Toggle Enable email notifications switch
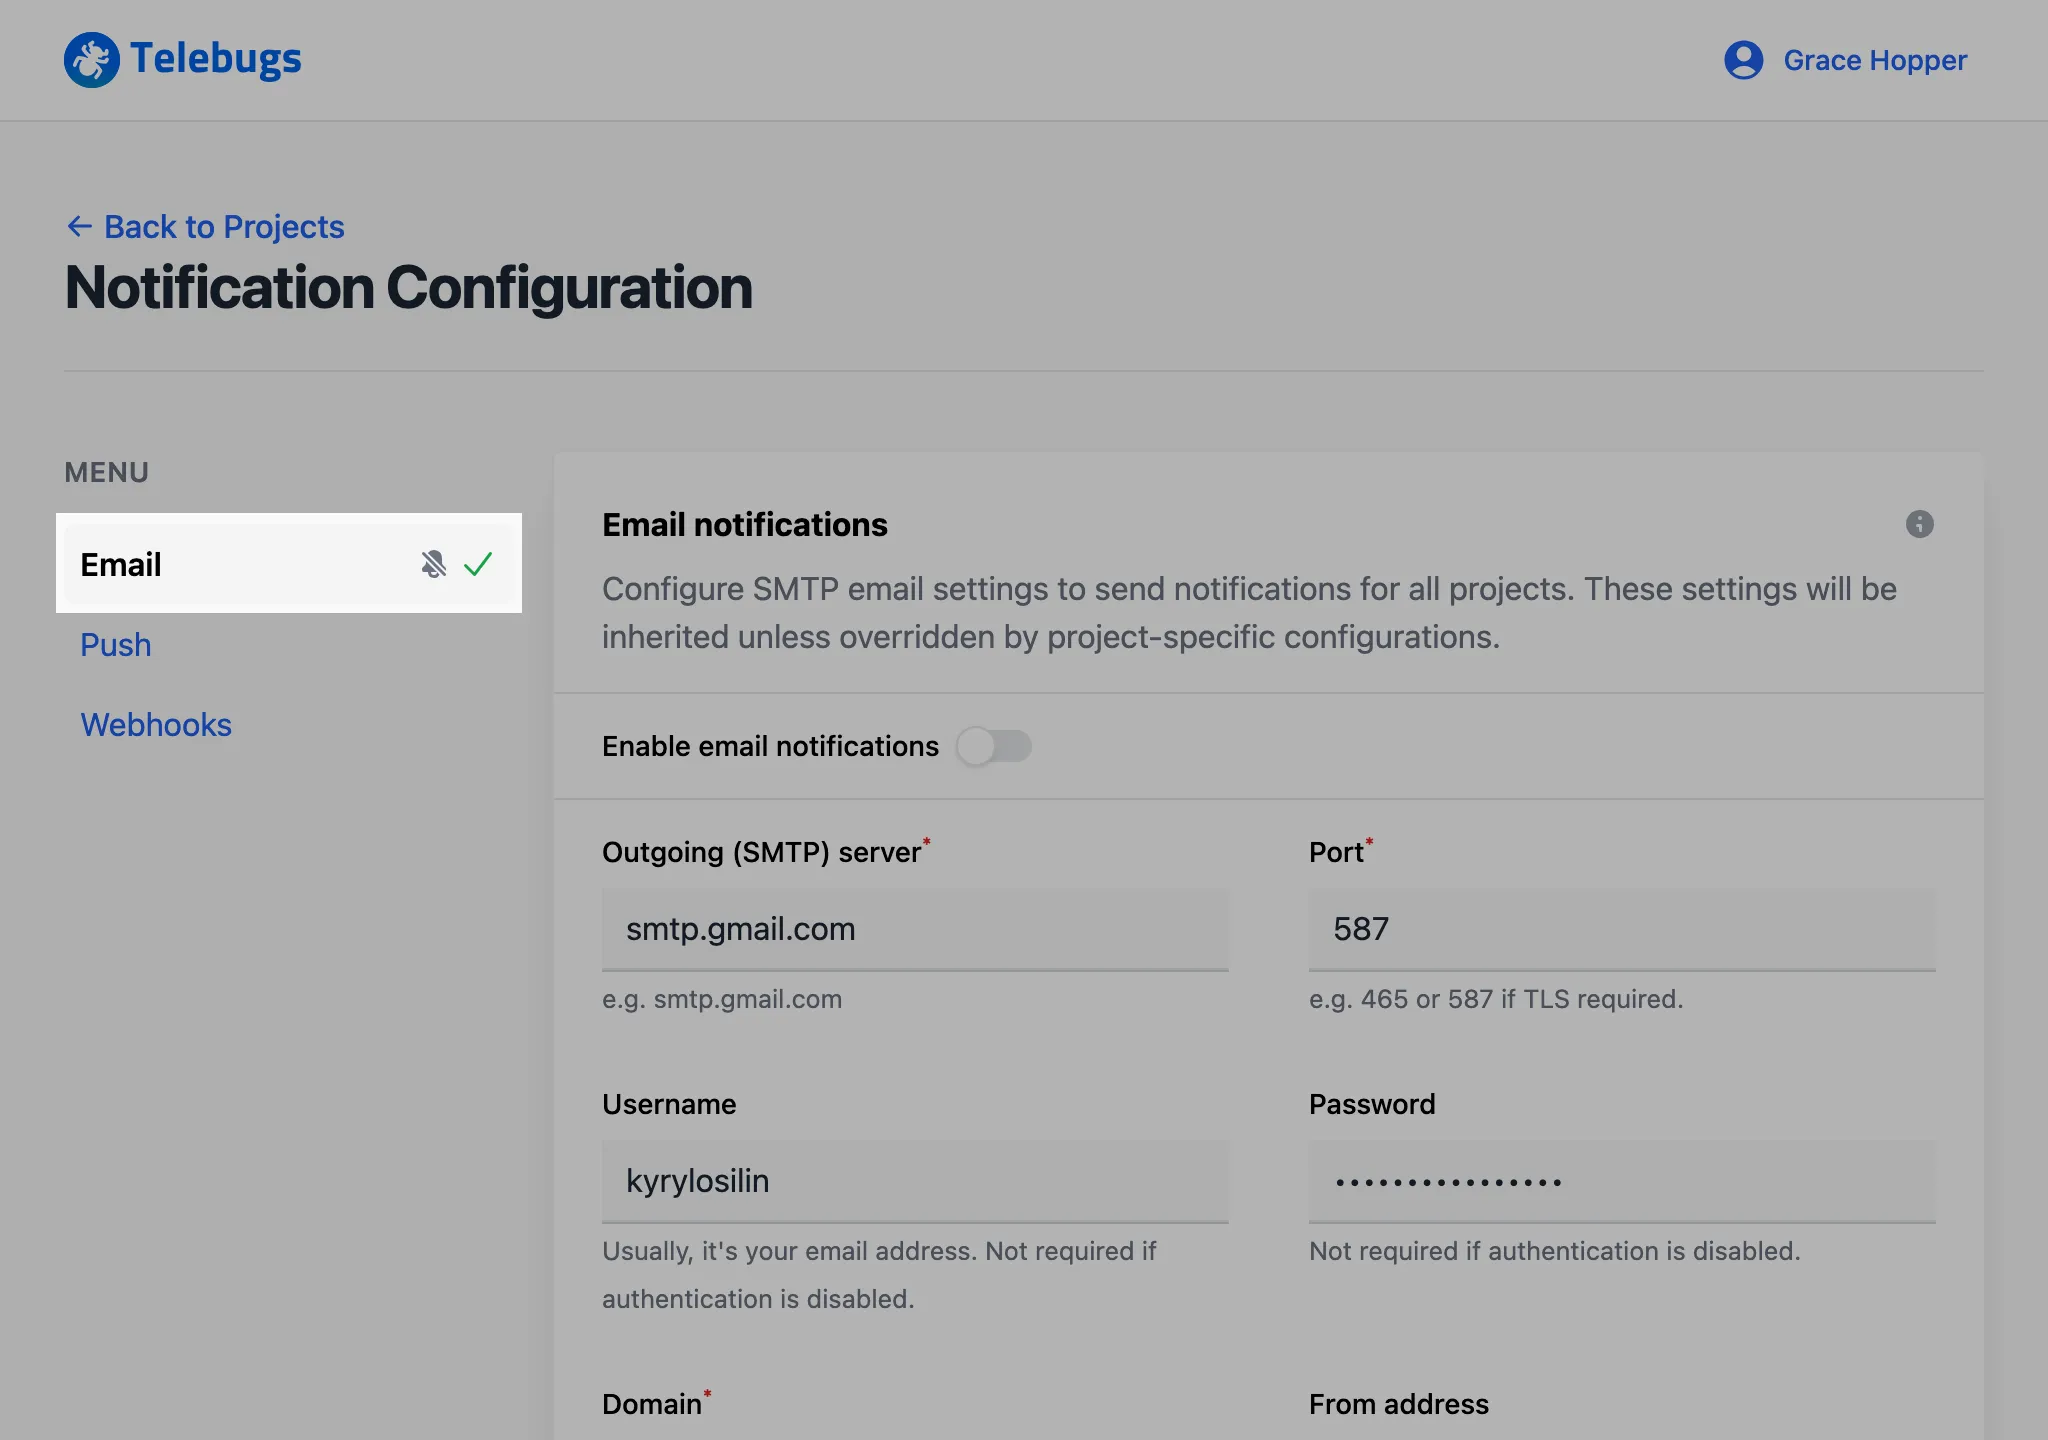2048x1440 pixels. click(x=994, y=746)
